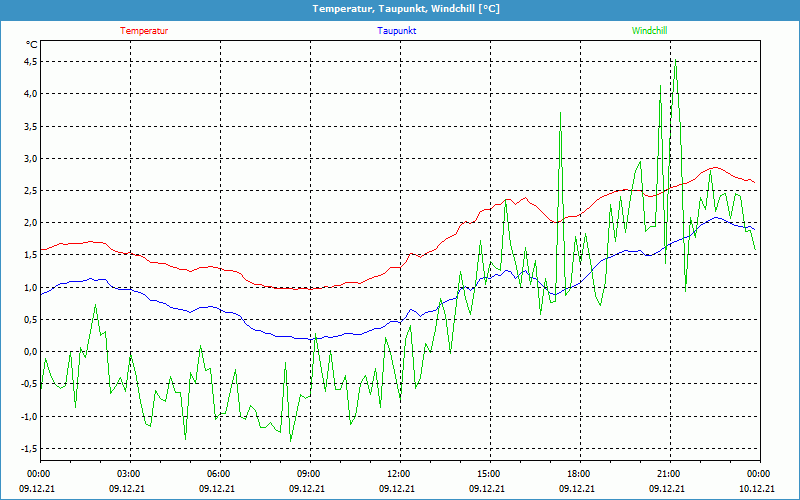Viewport: 800px width, 500px height.
Task: Click the -1,5 value on the y-axis
Action: click(27, 449)
